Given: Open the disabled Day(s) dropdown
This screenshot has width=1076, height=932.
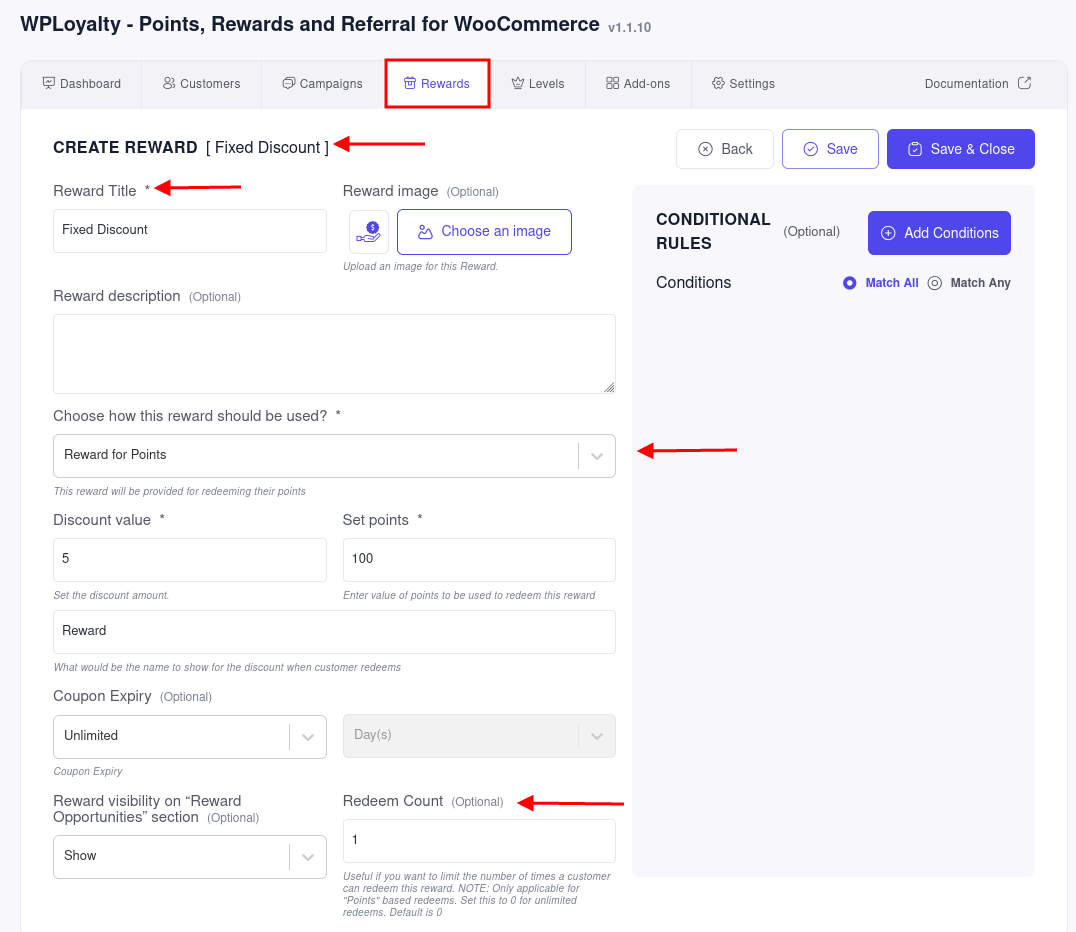Looking at the screenshot, I should click(x=479, y=736).
